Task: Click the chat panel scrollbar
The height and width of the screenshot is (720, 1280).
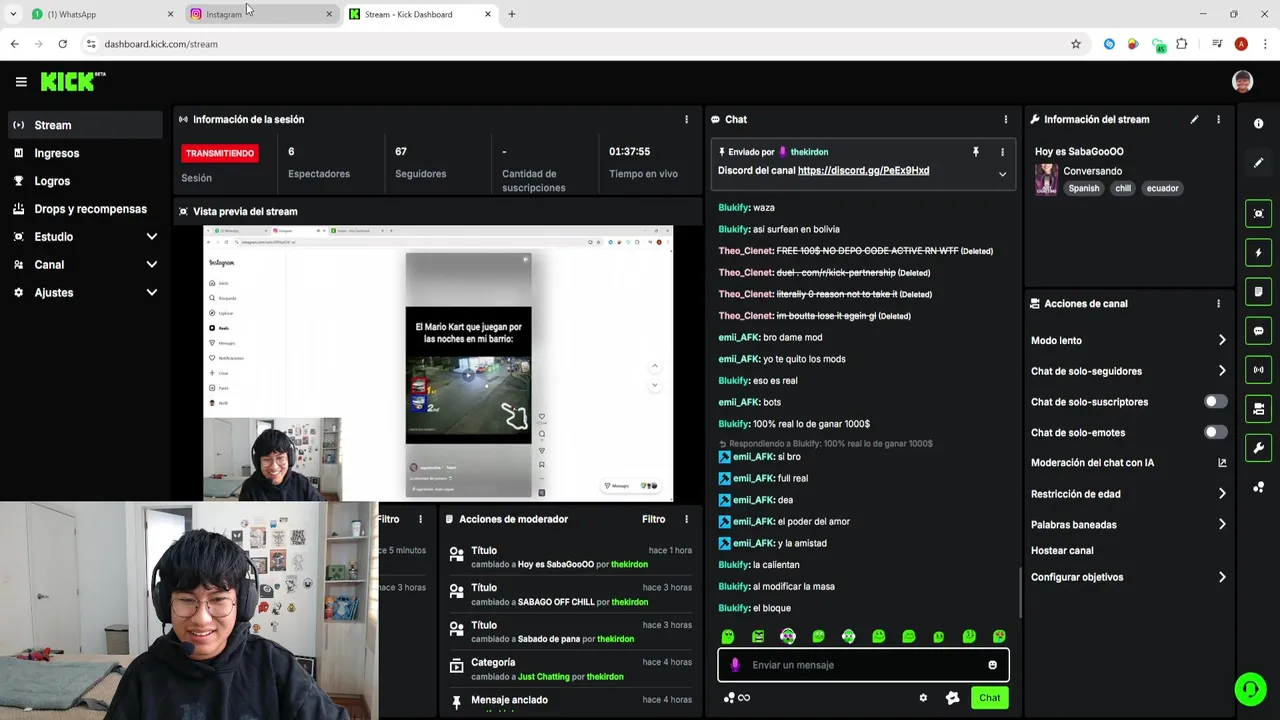Action: 1019,592
